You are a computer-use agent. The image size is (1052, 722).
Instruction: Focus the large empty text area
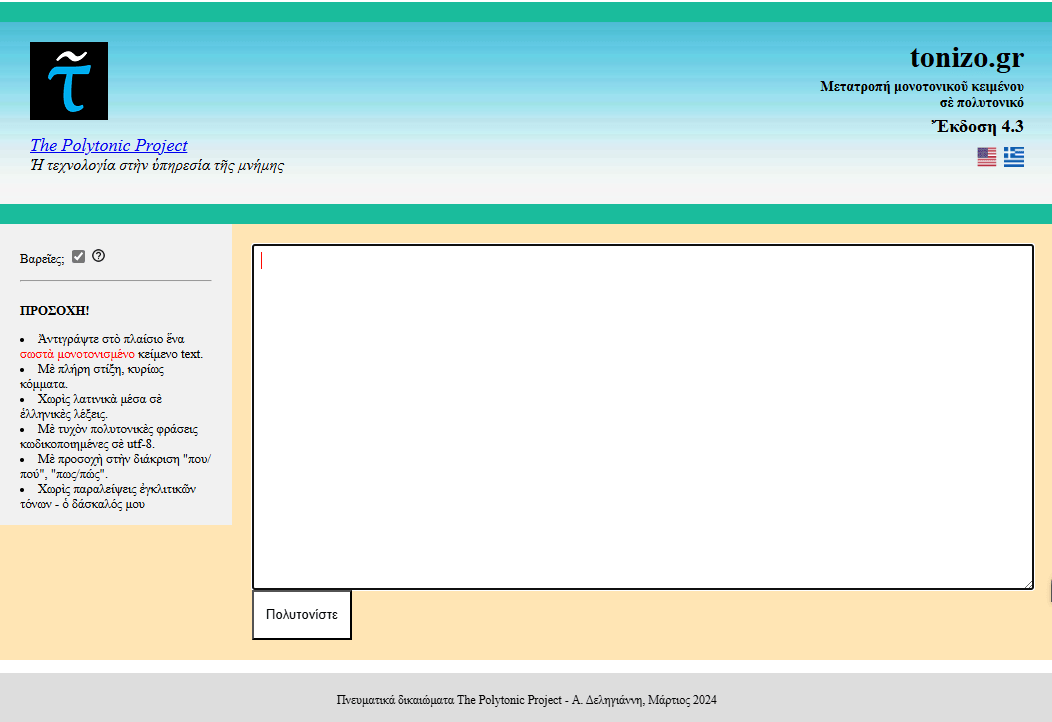642,416
